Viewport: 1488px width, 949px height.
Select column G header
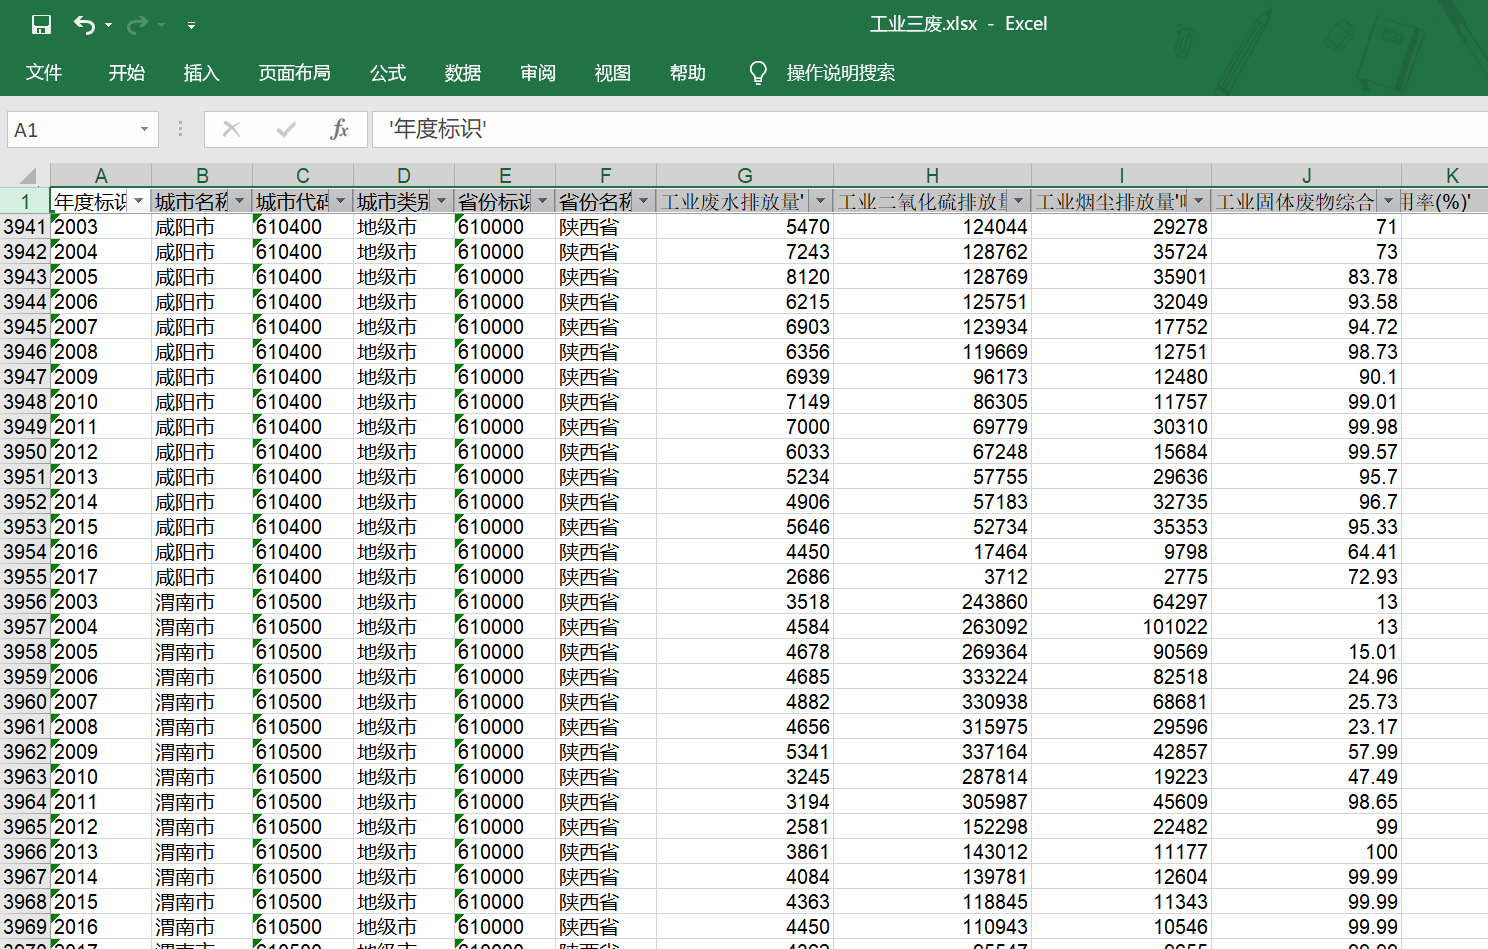click(744, 175)
